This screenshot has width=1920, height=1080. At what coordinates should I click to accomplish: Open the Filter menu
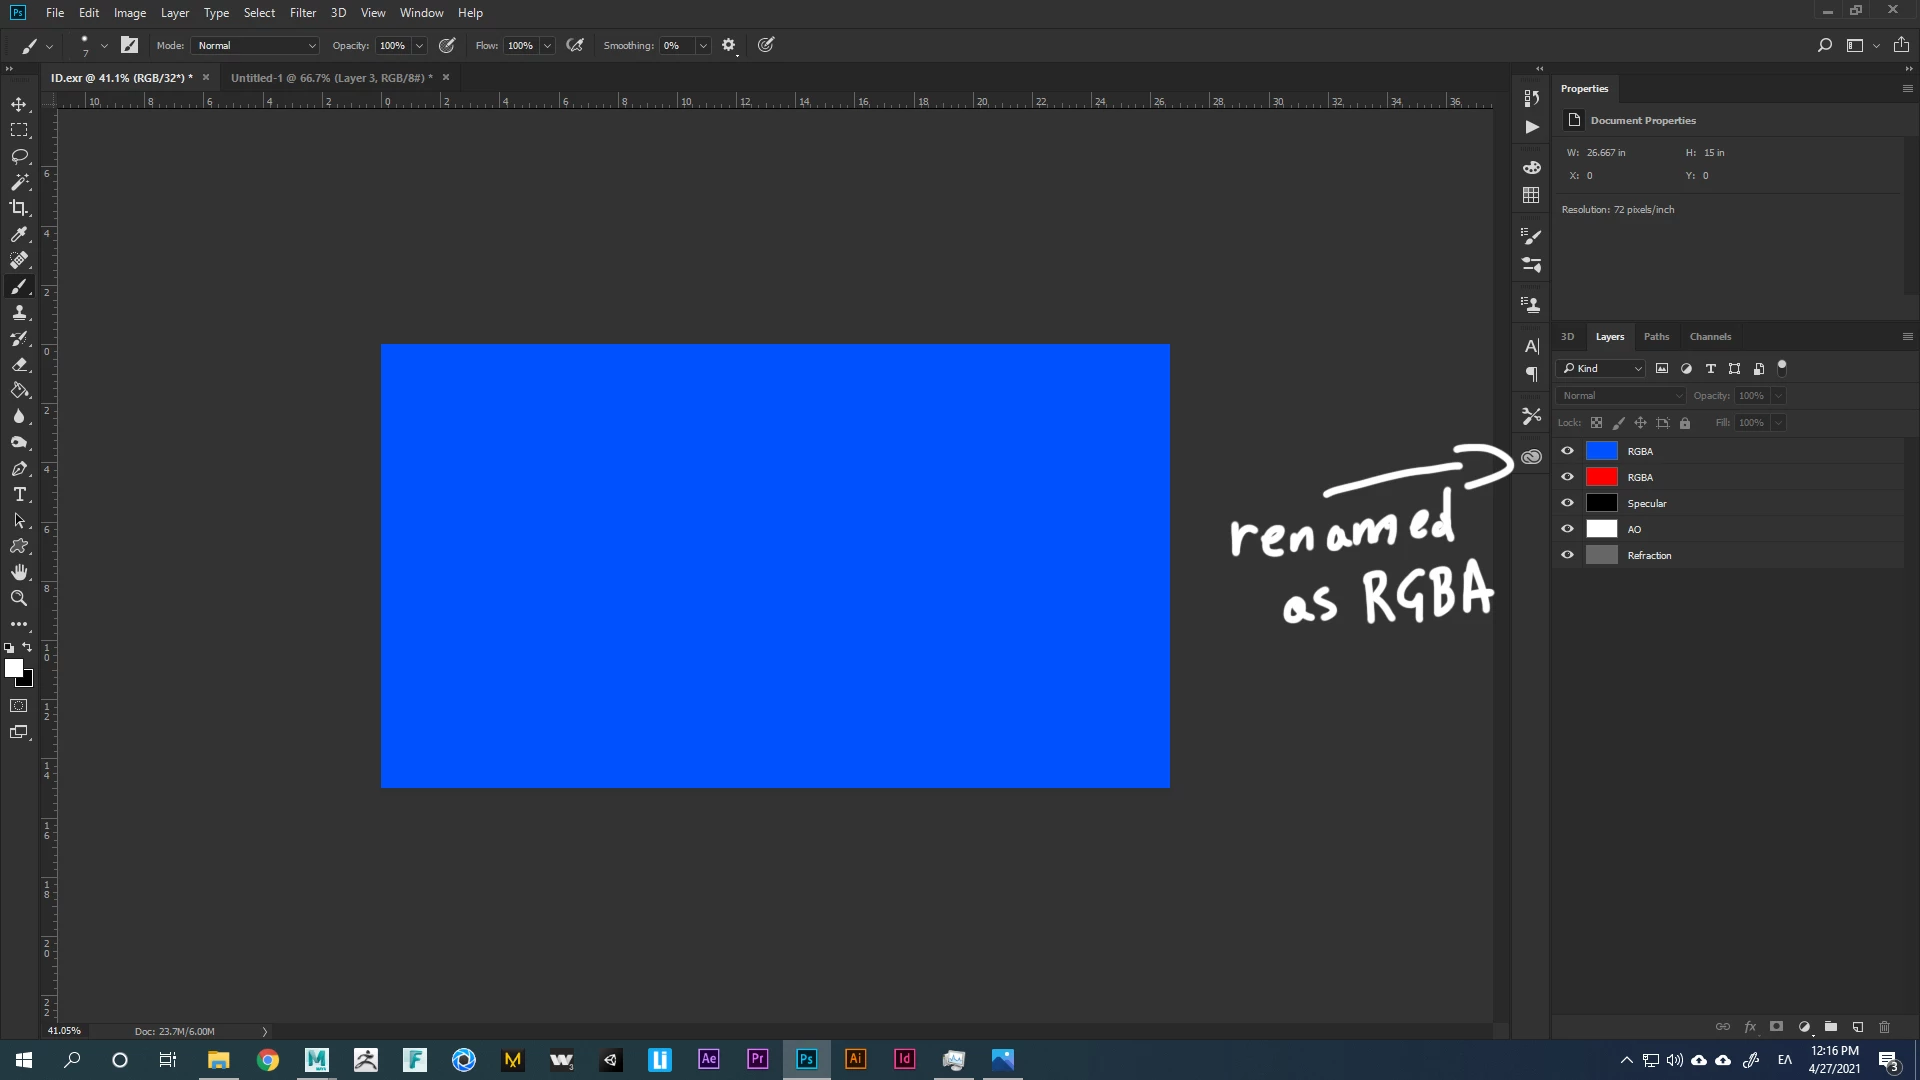pos(302,13)
